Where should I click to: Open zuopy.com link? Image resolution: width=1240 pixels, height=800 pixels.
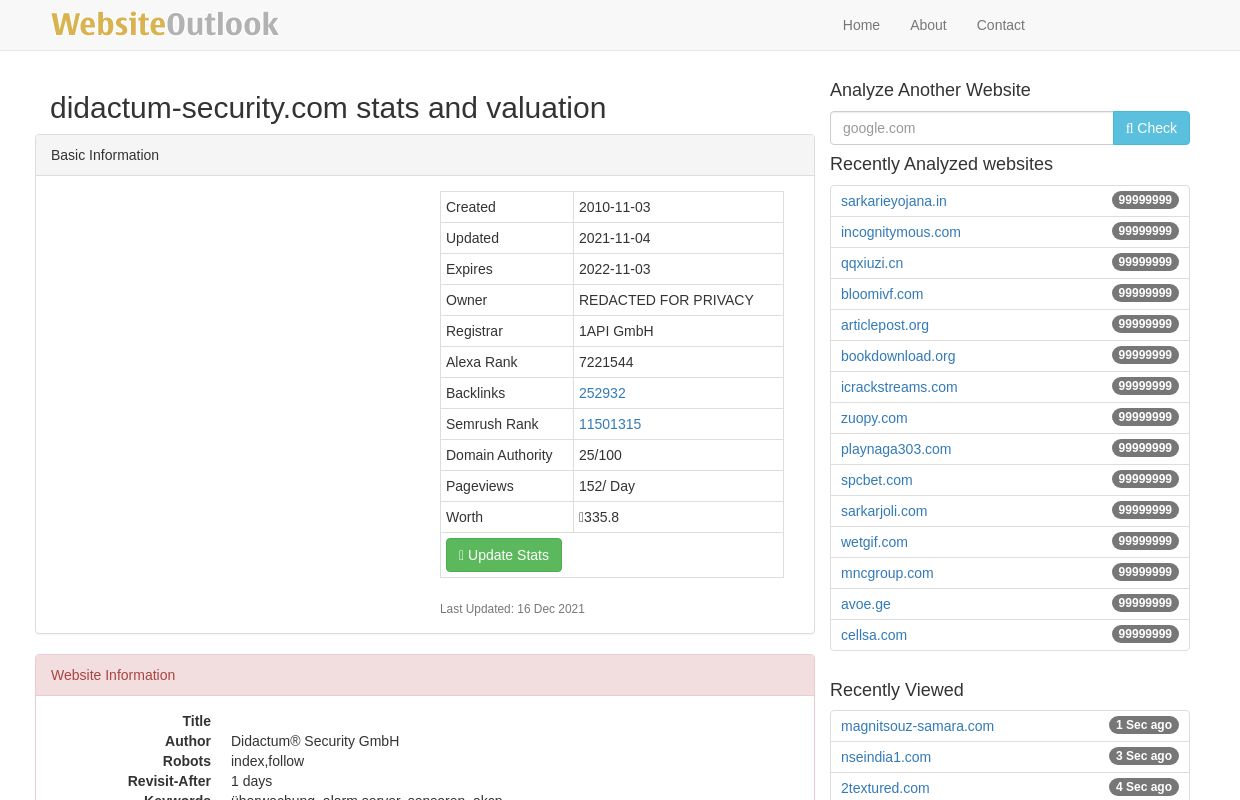(874, 418)
